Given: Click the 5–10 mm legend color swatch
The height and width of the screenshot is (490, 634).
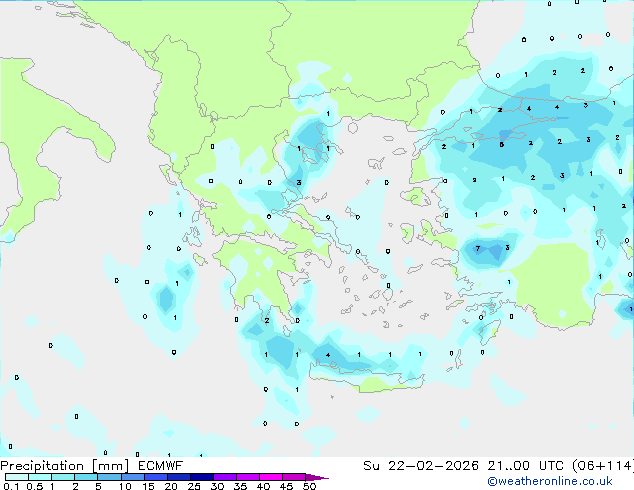Looking at the screenshot, I should 109,477.
